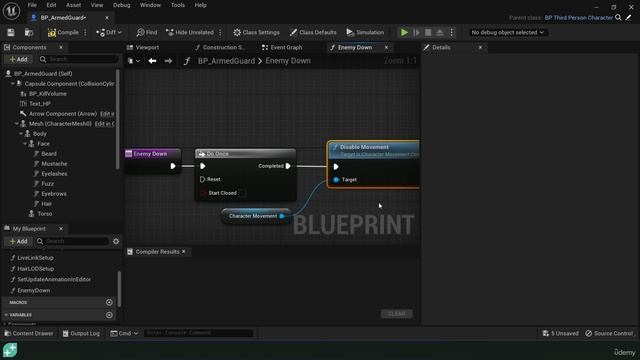Select the Text_HP component
Viewport: 640px width, 360px height.
[40, 104]
